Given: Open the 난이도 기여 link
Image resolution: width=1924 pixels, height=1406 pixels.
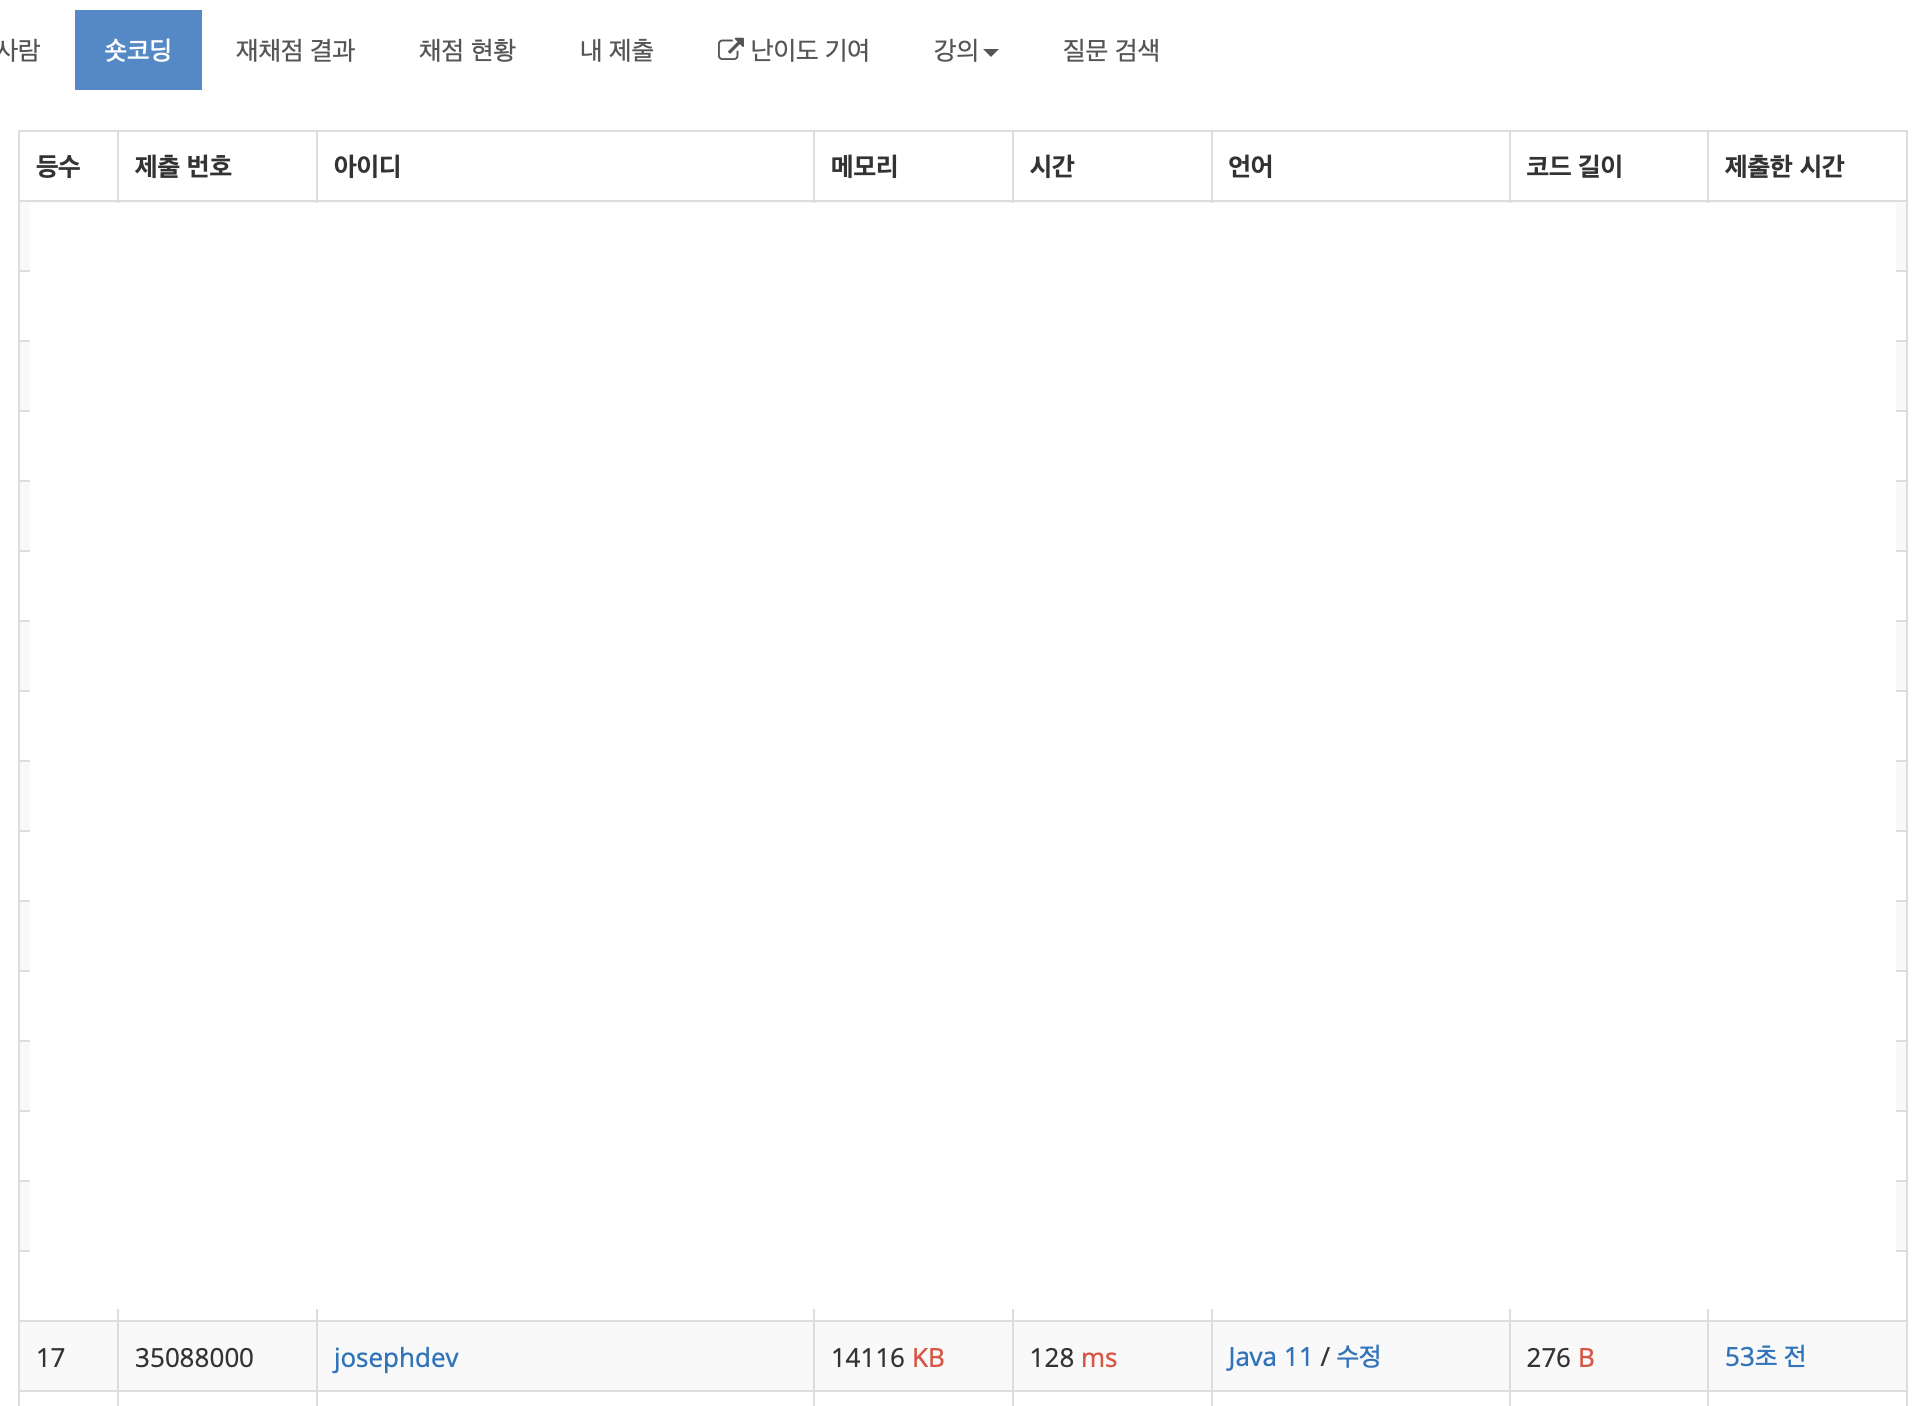Looking at the screenshot, I should 809,50.
